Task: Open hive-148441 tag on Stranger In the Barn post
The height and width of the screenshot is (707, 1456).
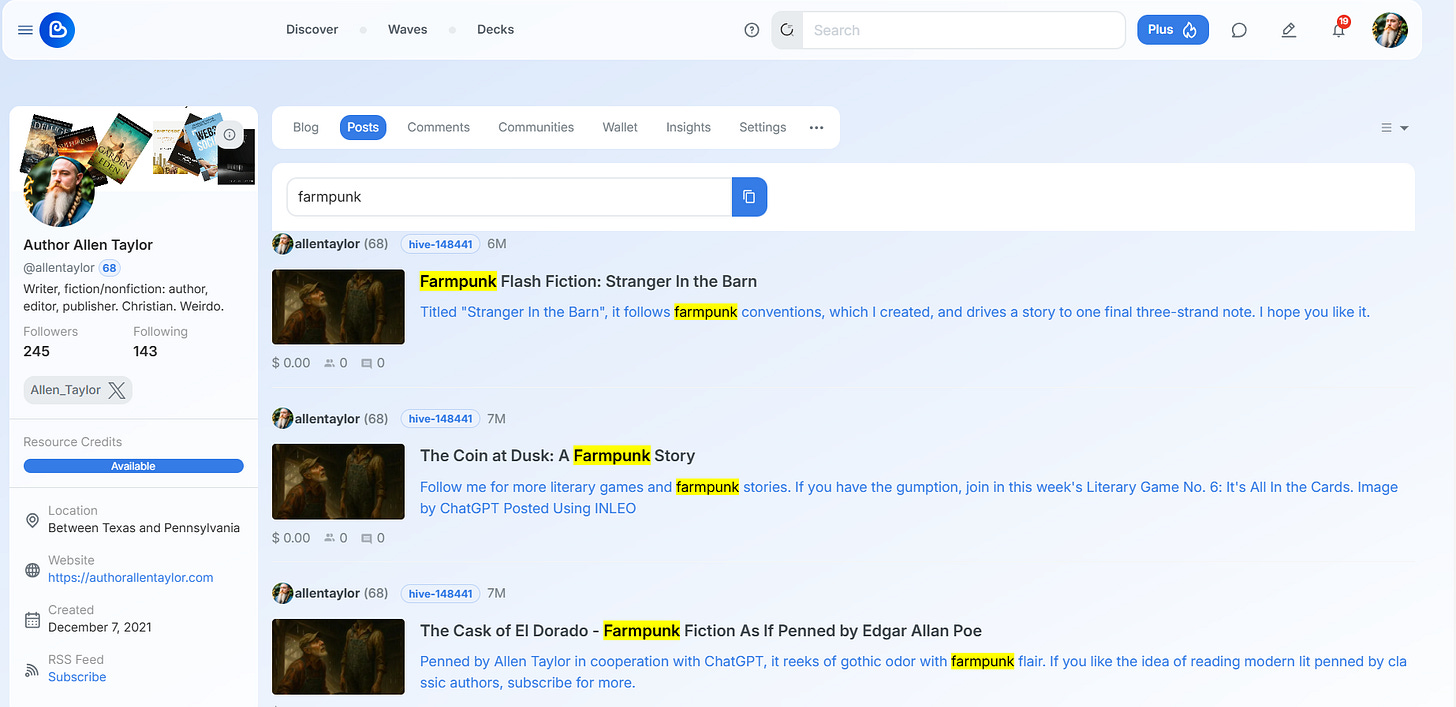Action: click(440, 244)
